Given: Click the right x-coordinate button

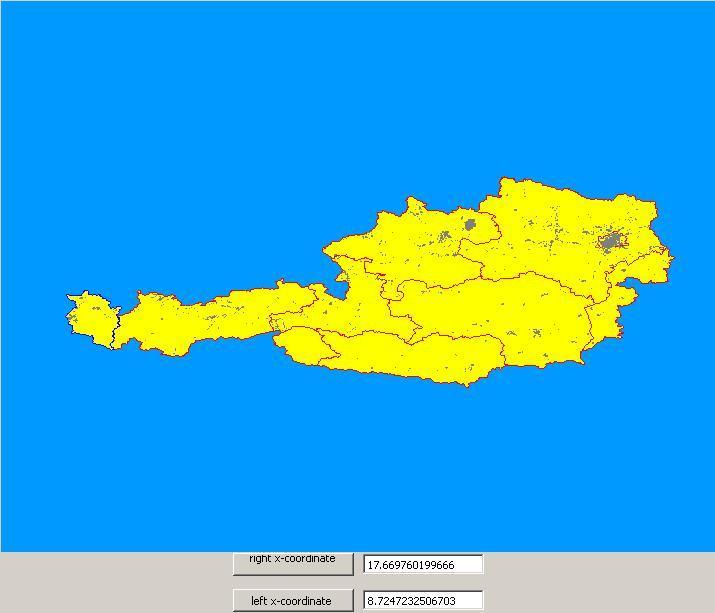Looking at the screenshot, I should click(x=293, y=564).
